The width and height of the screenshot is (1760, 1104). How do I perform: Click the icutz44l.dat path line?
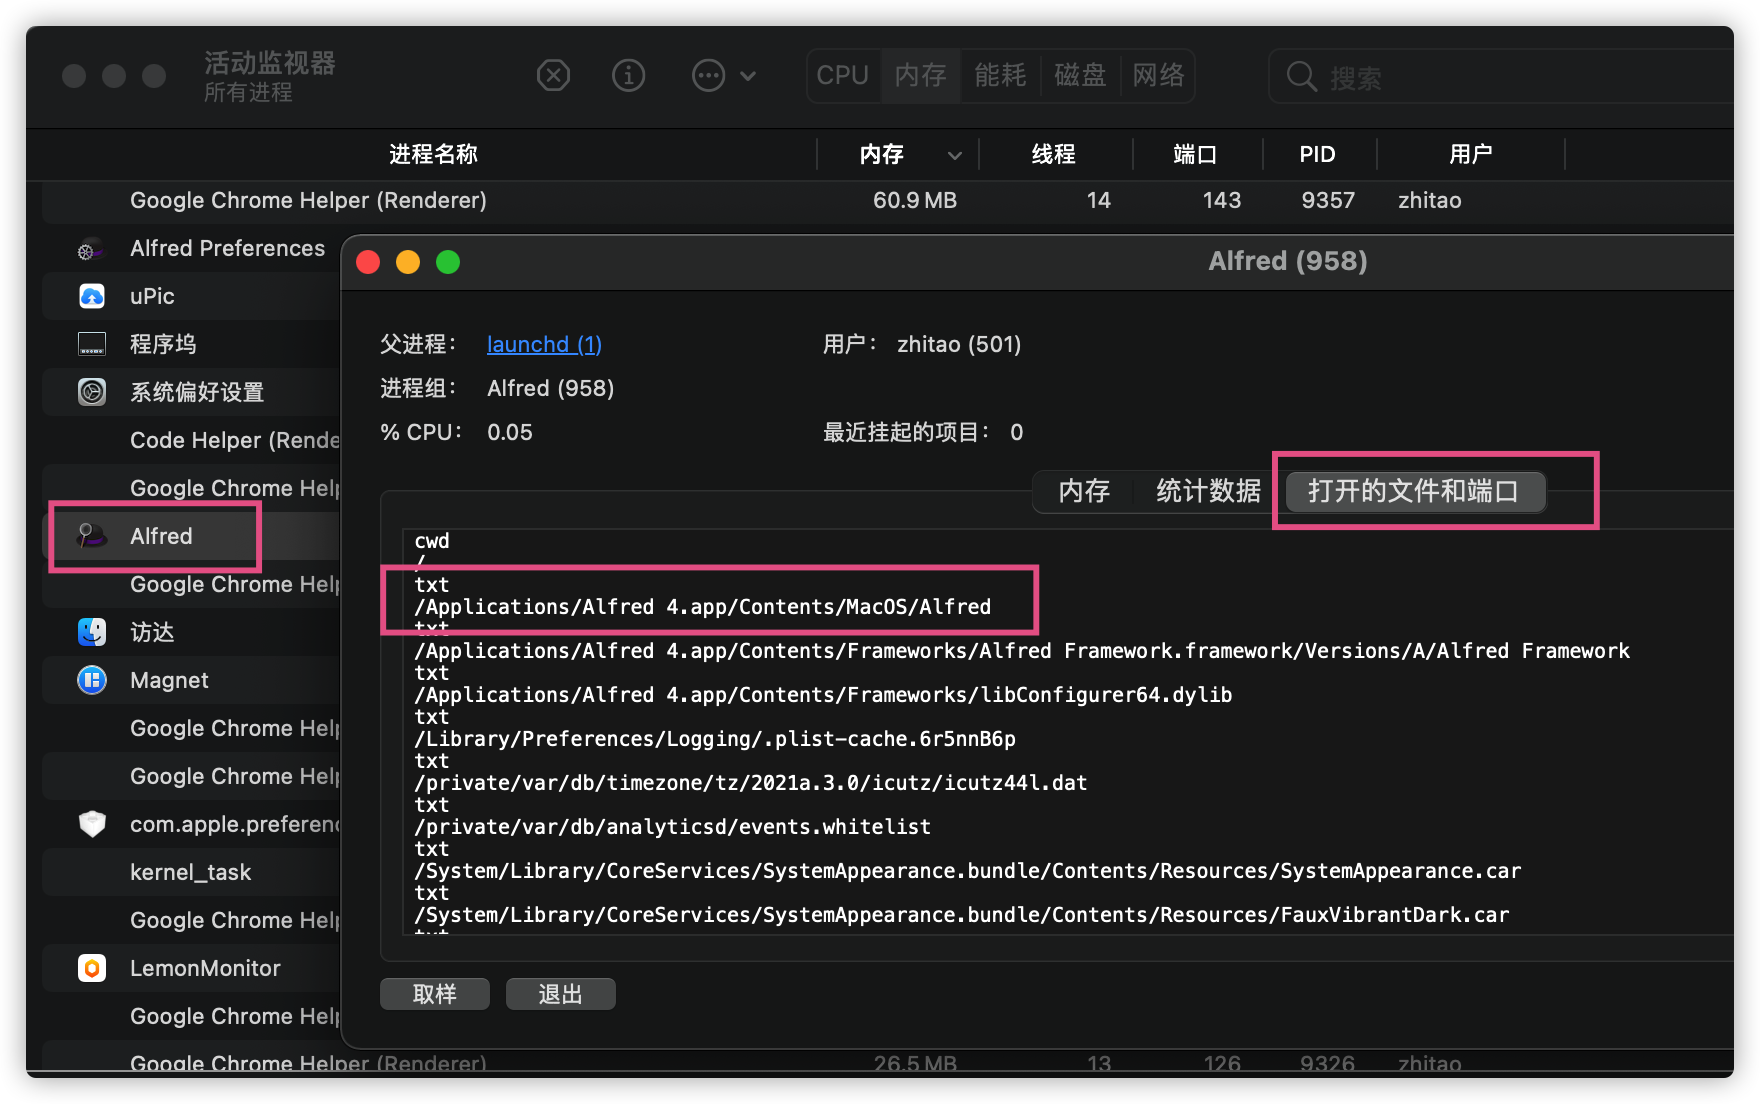coord(751,783)
